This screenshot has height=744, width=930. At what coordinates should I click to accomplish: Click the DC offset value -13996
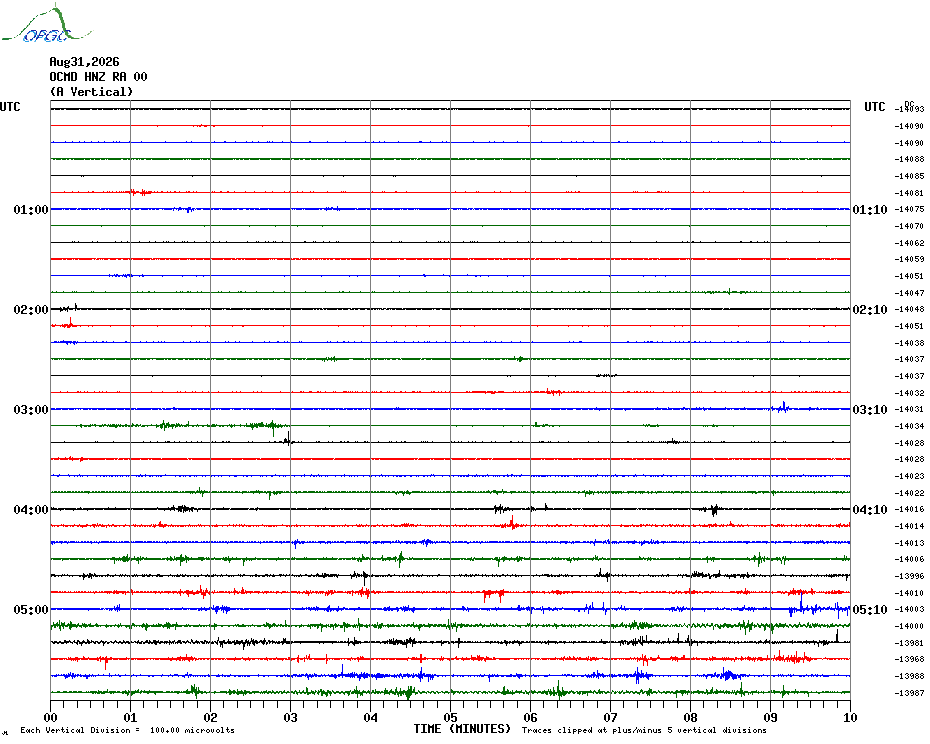[909, 576]
